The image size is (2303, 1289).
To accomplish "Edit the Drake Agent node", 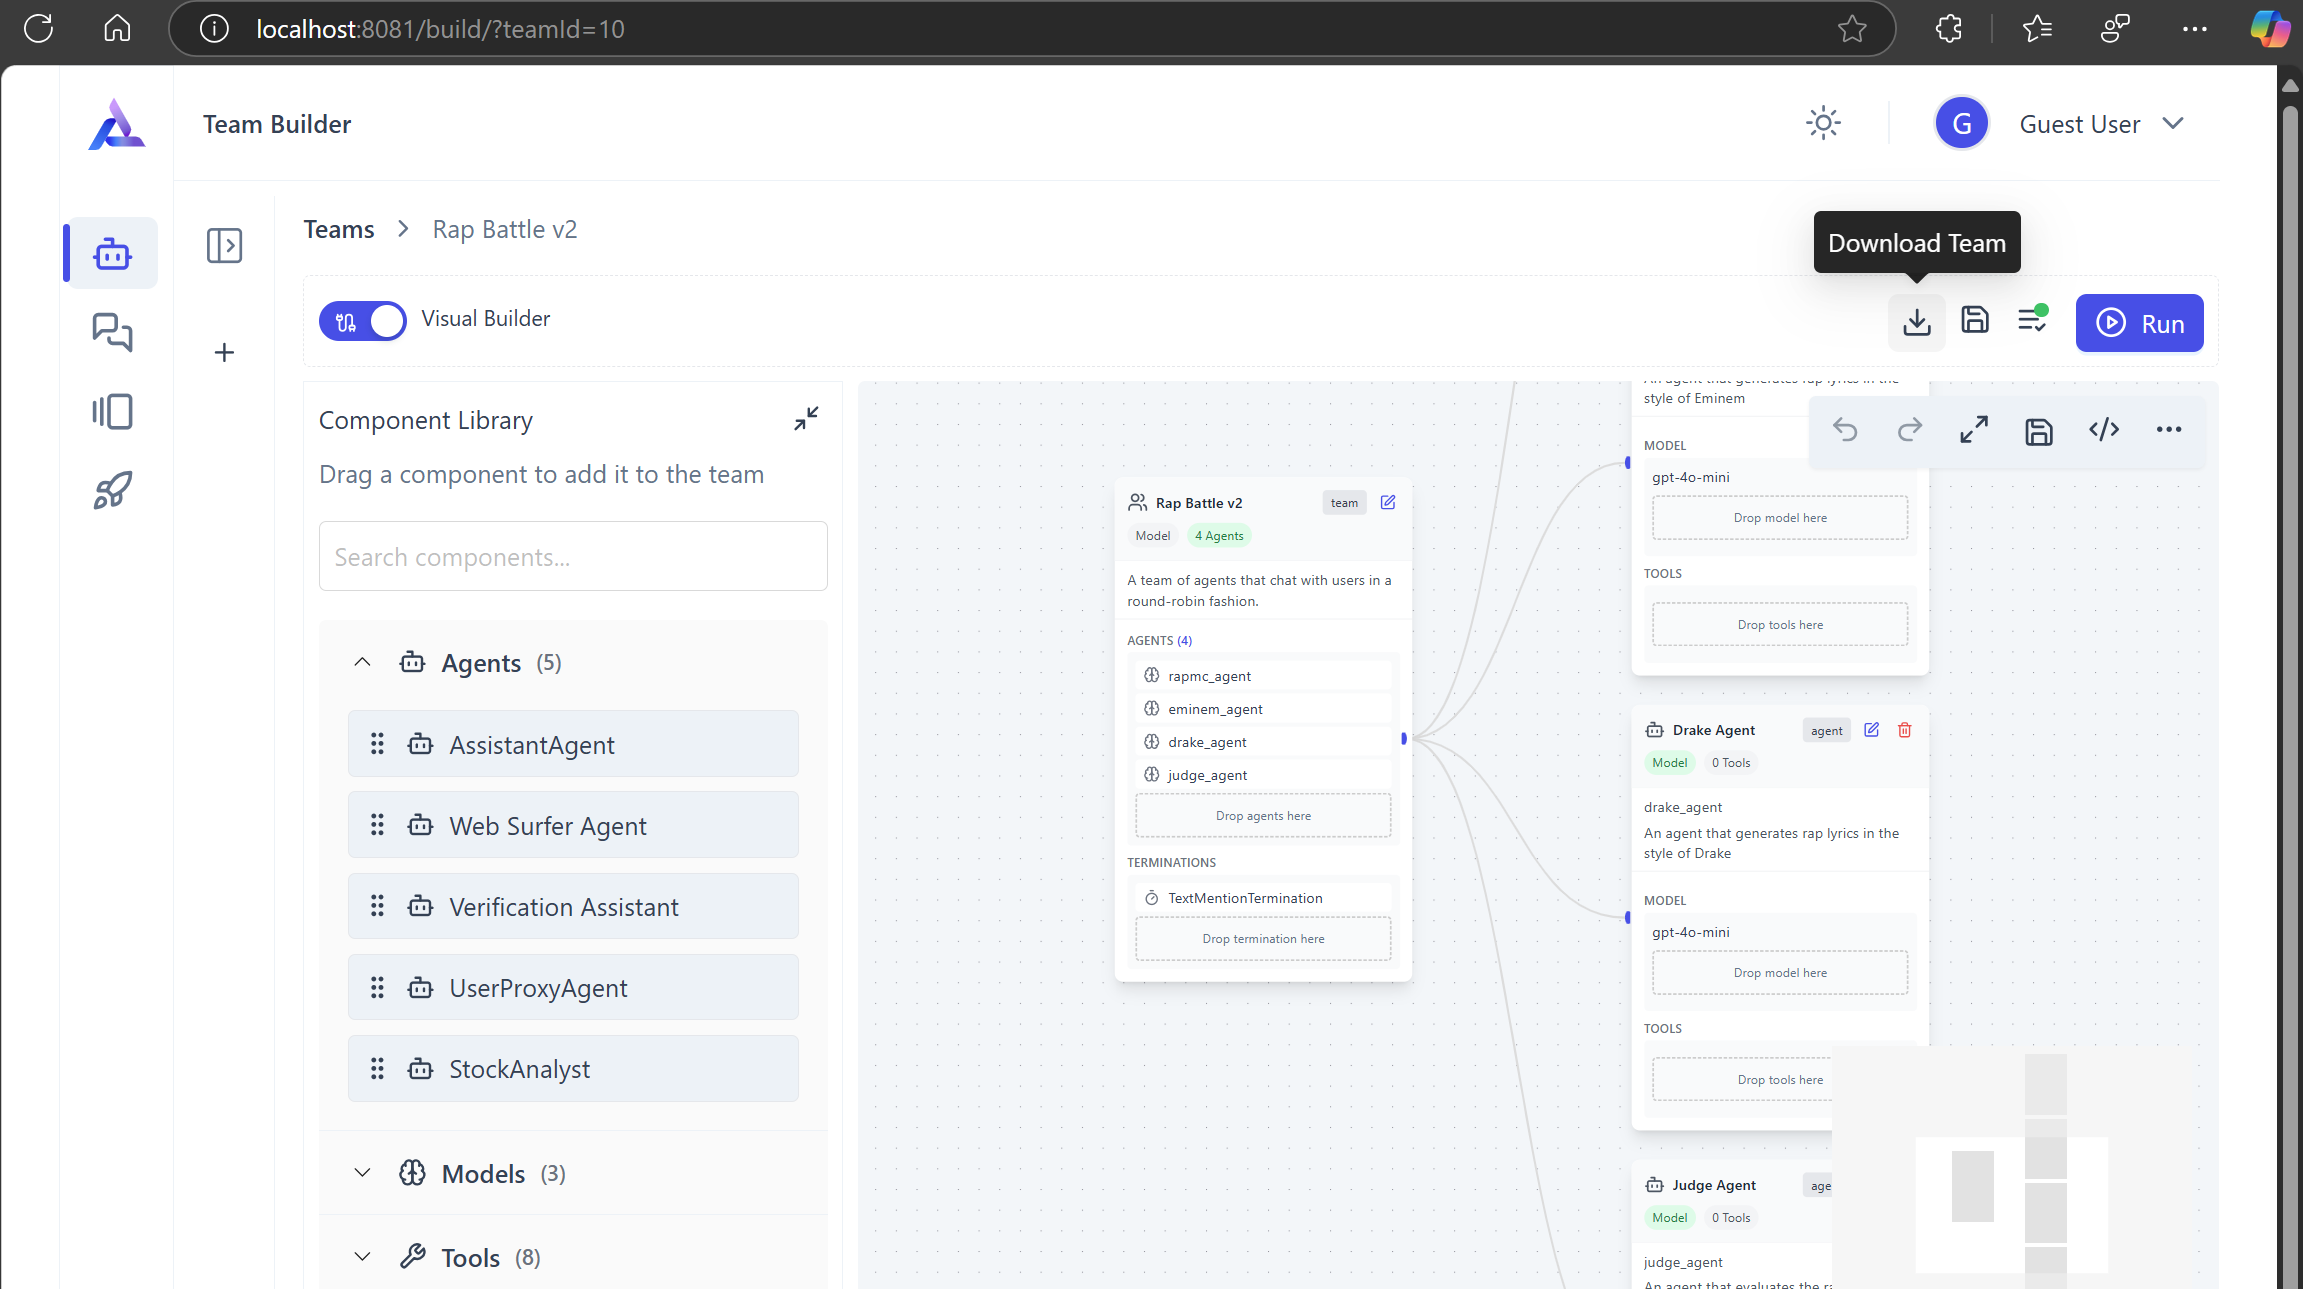I will 1872,730.
